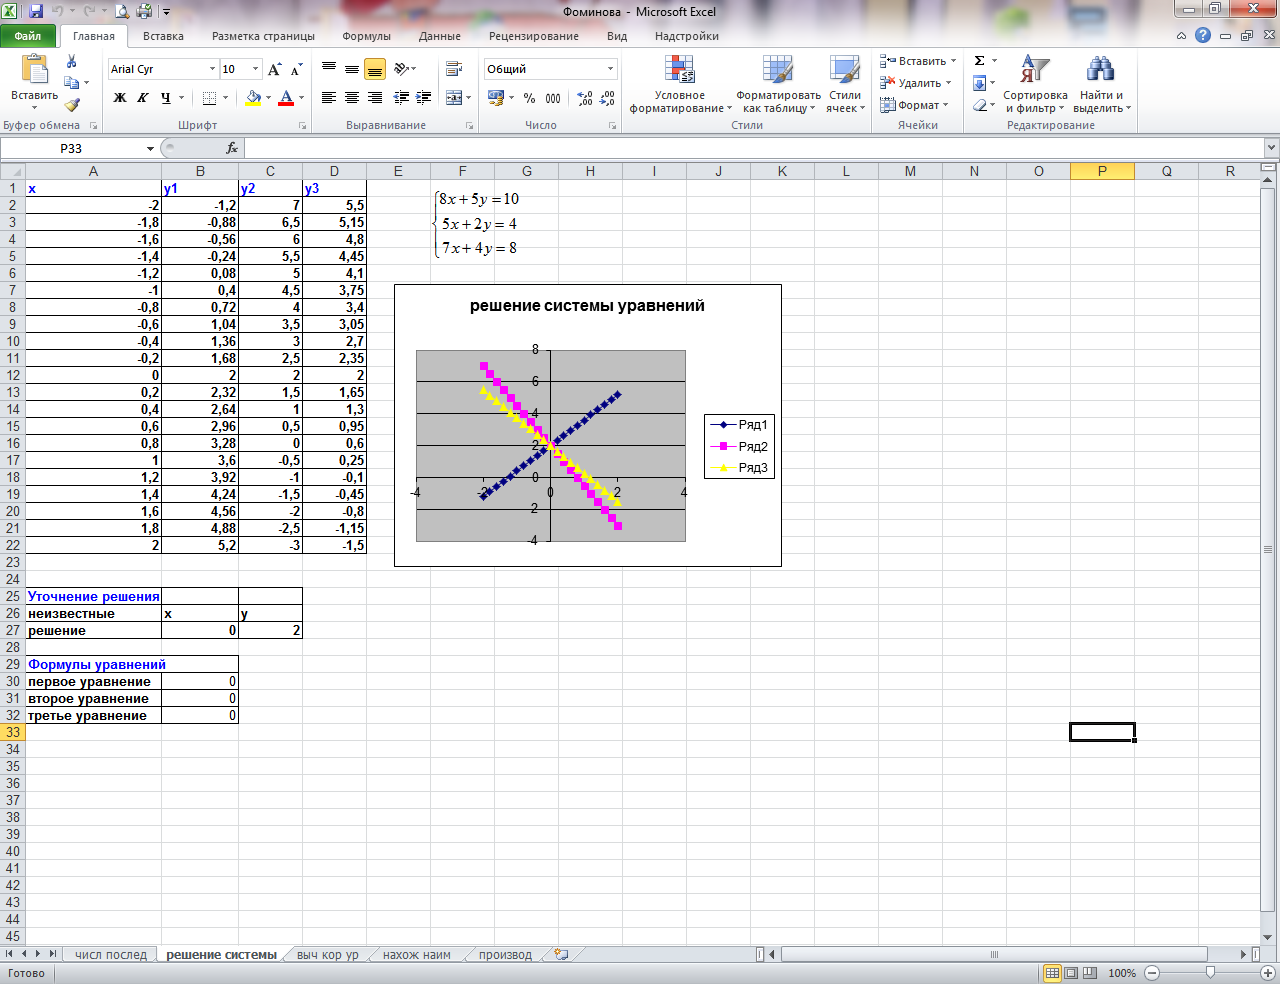
Task: Open the Name Box dropdown arrow
Action: (x=150, y=148)
